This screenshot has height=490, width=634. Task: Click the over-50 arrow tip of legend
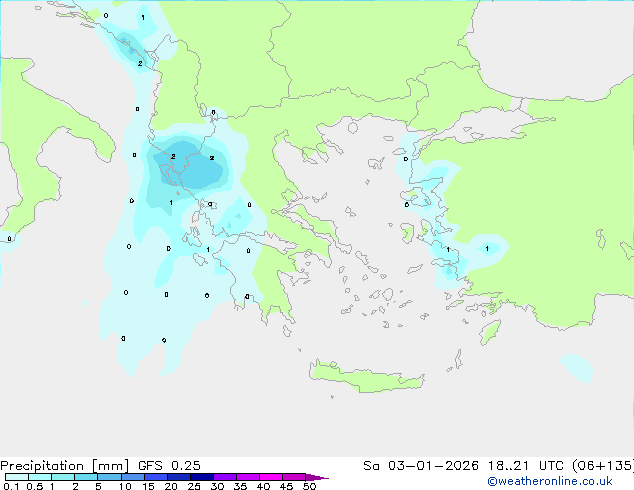pos(317,477)
